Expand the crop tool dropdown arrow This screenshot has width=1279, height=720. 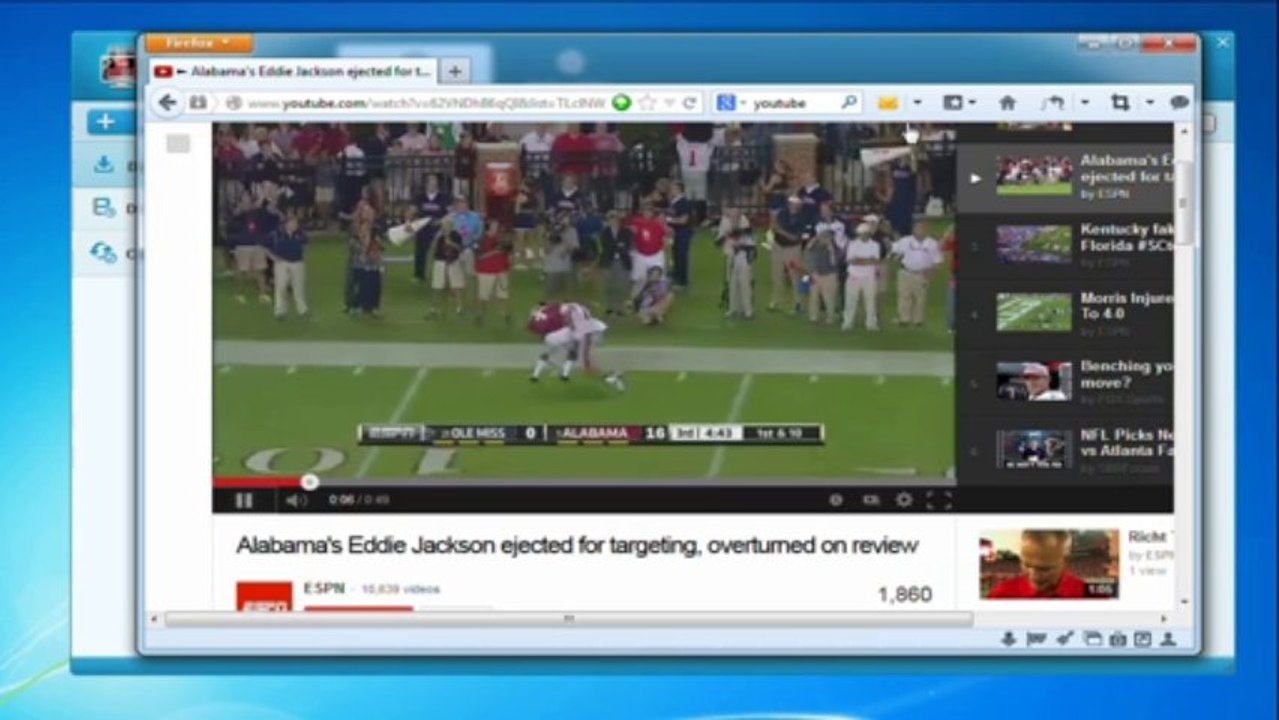1150,103
